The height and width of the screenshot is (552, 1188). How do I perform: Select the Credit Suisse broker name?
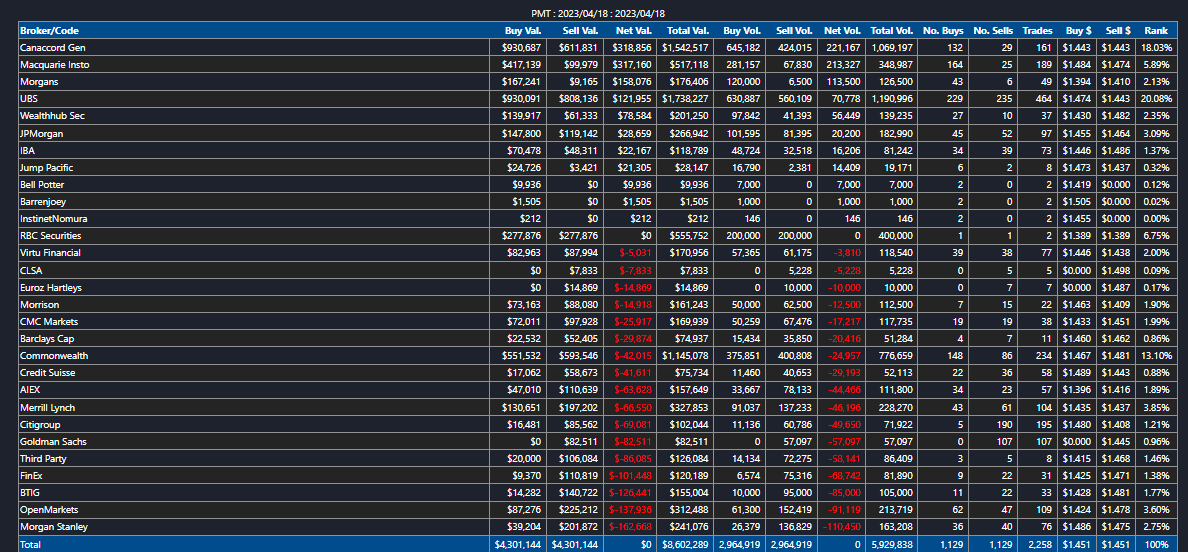tap(48, 373)
